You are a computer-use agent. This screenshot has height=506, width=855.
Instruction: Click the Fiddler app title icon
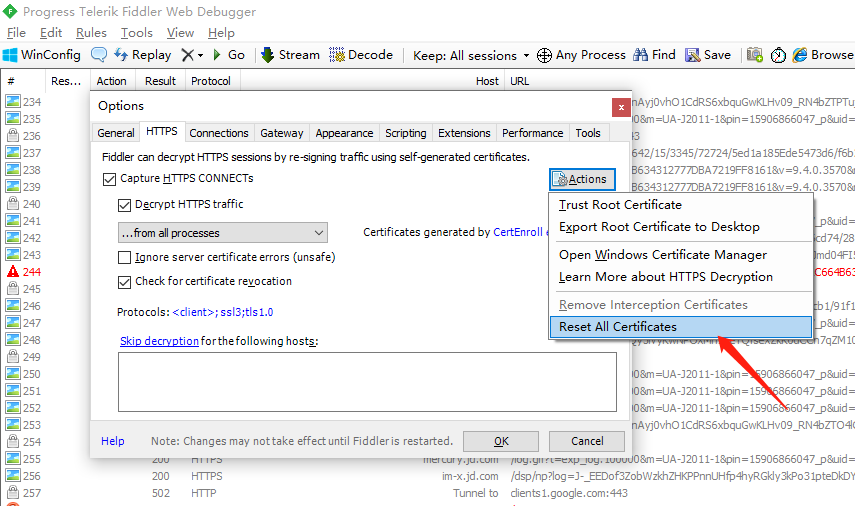(x=10, y=11)
